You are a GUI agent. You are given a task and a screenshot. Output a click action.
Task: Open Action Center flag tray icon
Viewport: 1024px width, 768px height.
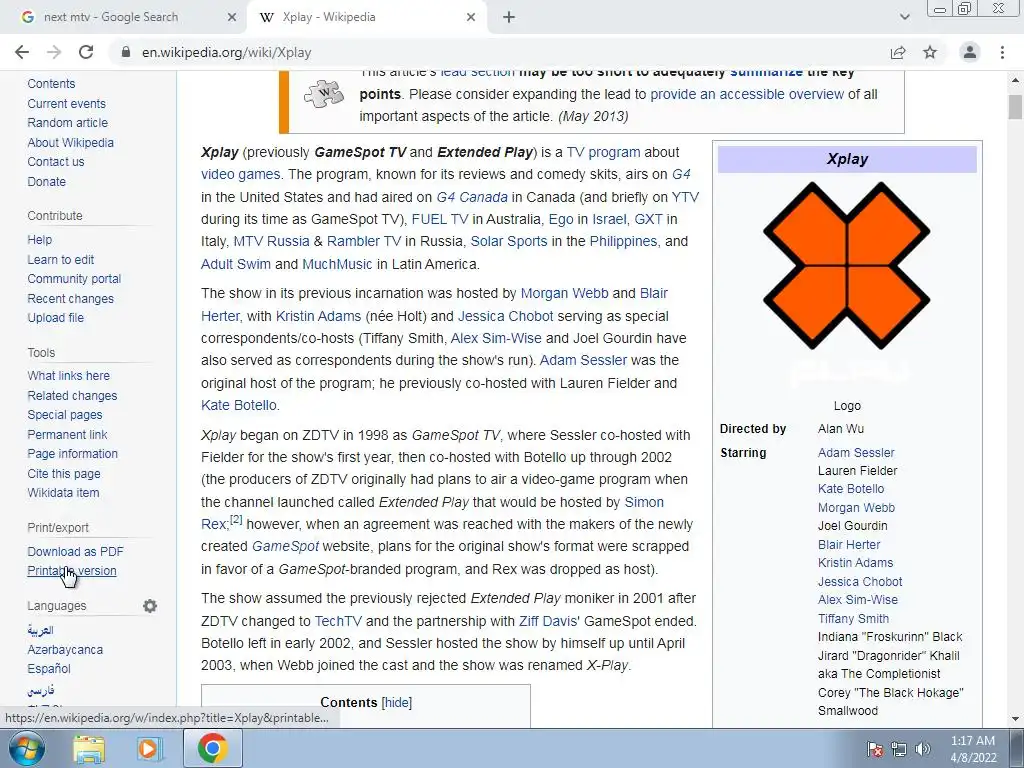[x=874, y=749]
